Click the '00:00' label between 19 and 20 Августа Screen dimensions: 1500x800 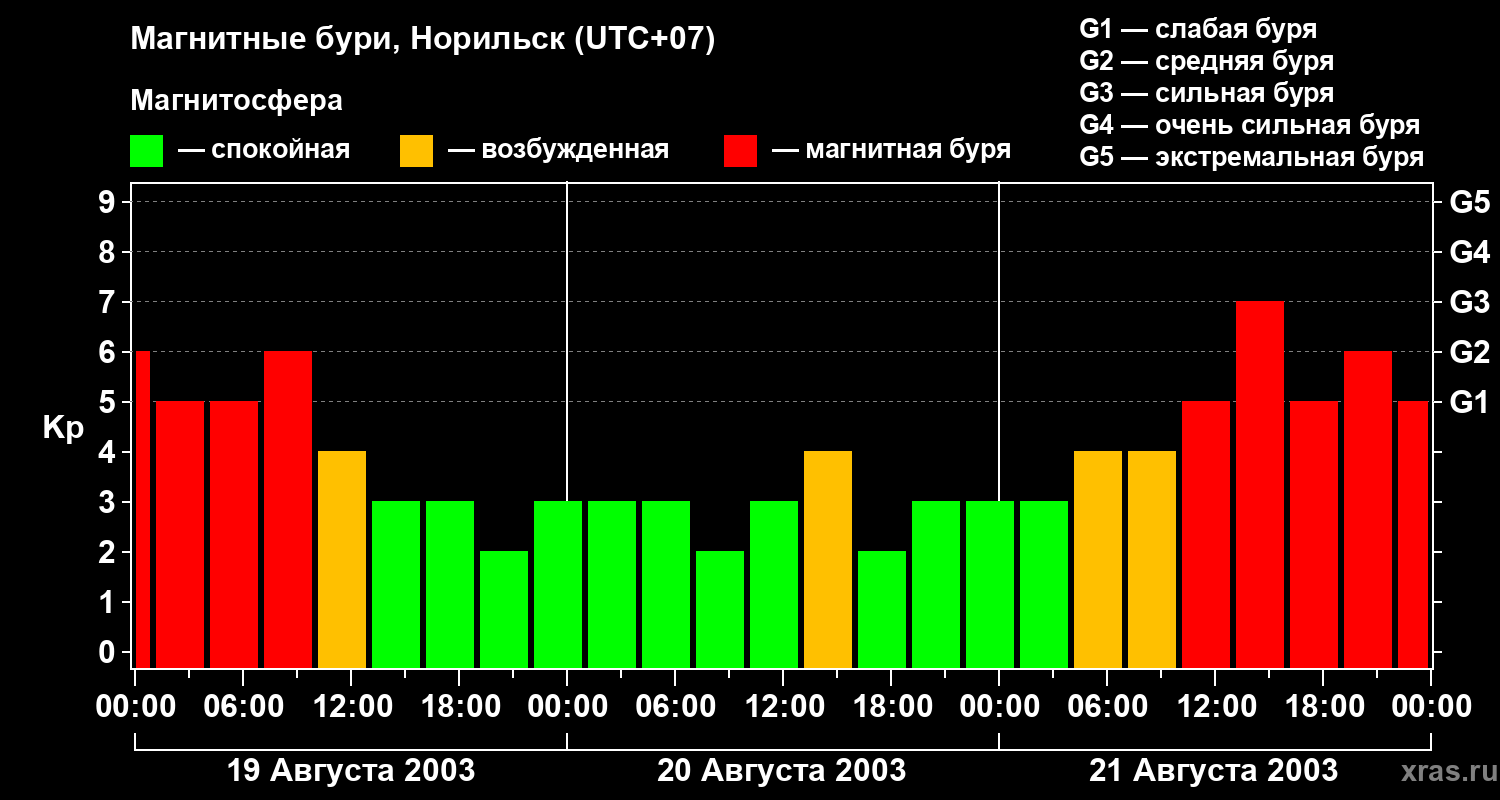[x=567, y=706]
